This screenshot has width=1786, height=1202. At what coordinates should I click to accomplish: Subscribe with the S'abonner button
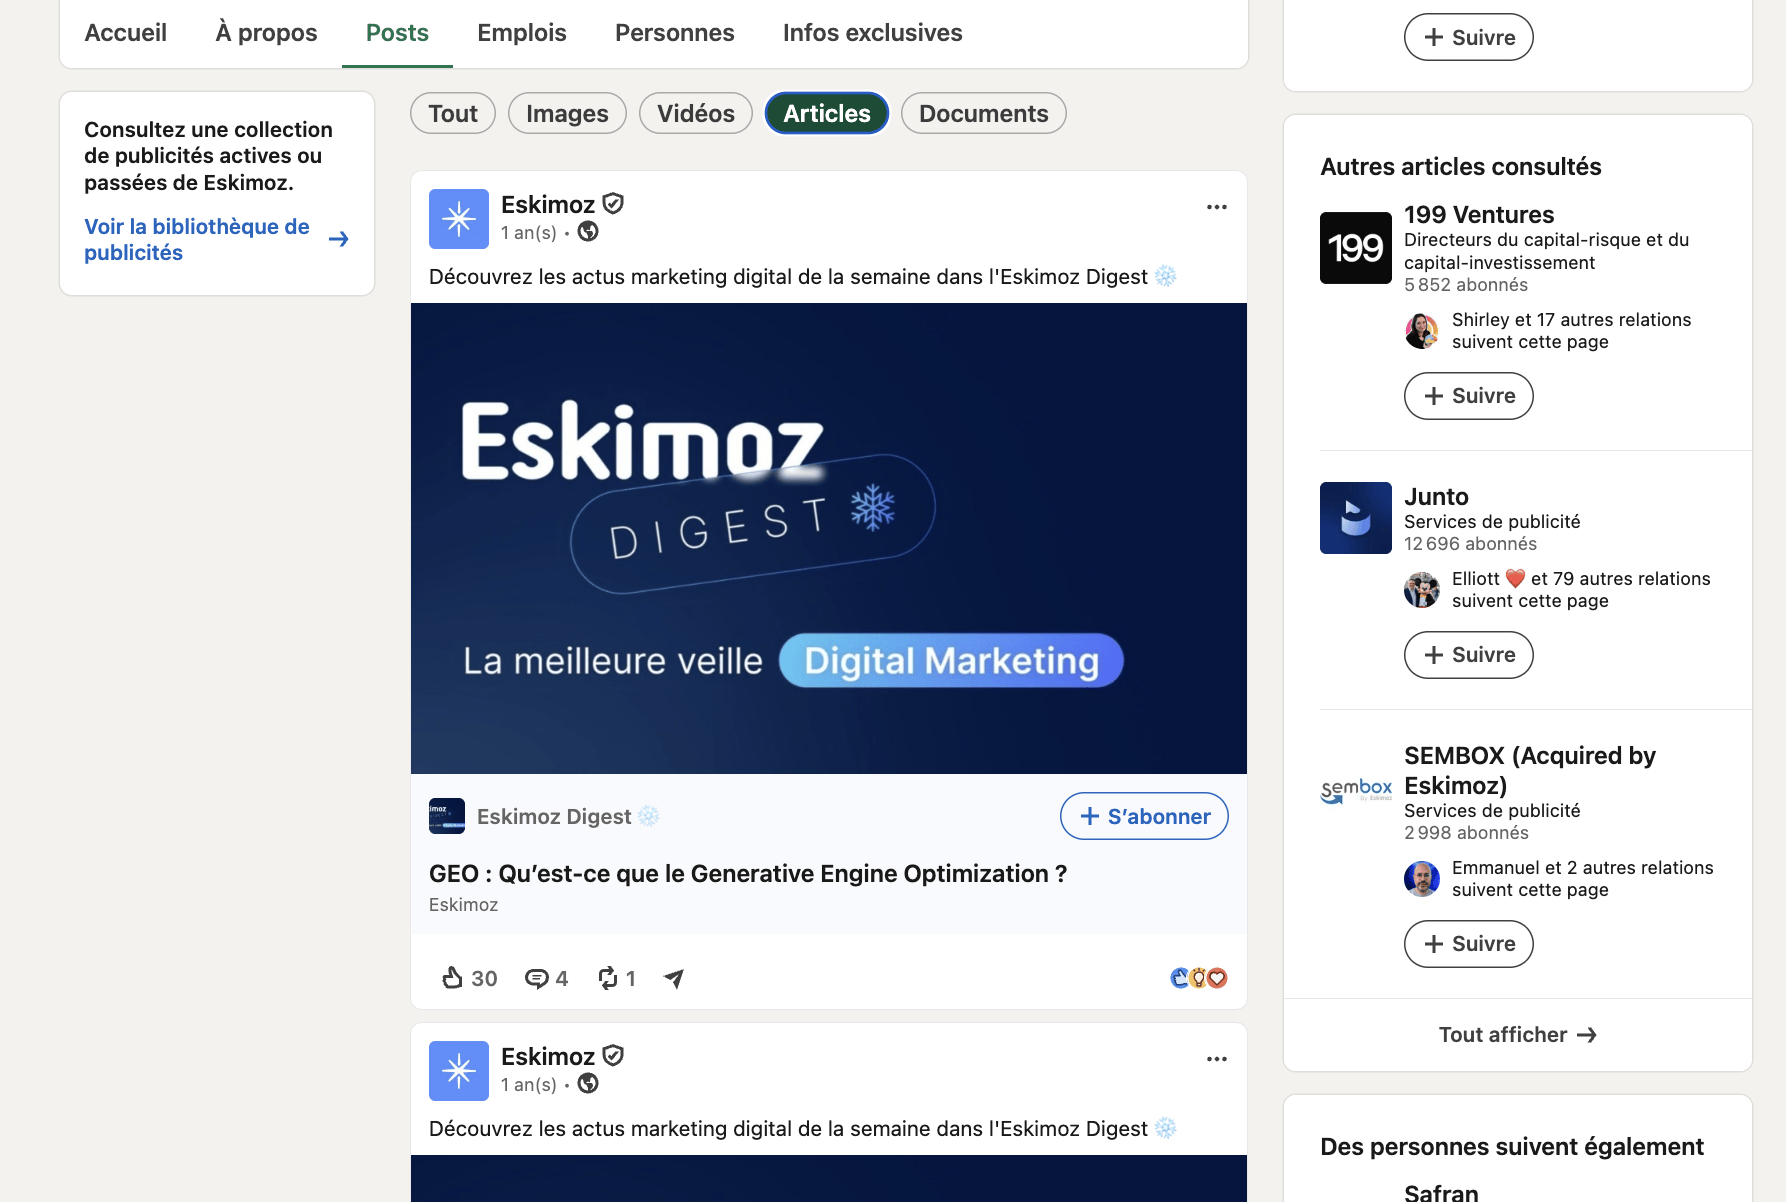click(x=1144, y=816)
